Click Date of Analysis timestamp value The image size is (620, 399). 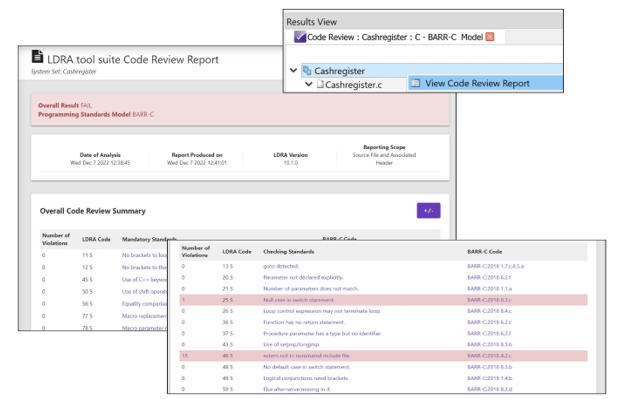[x=100, y=163]
